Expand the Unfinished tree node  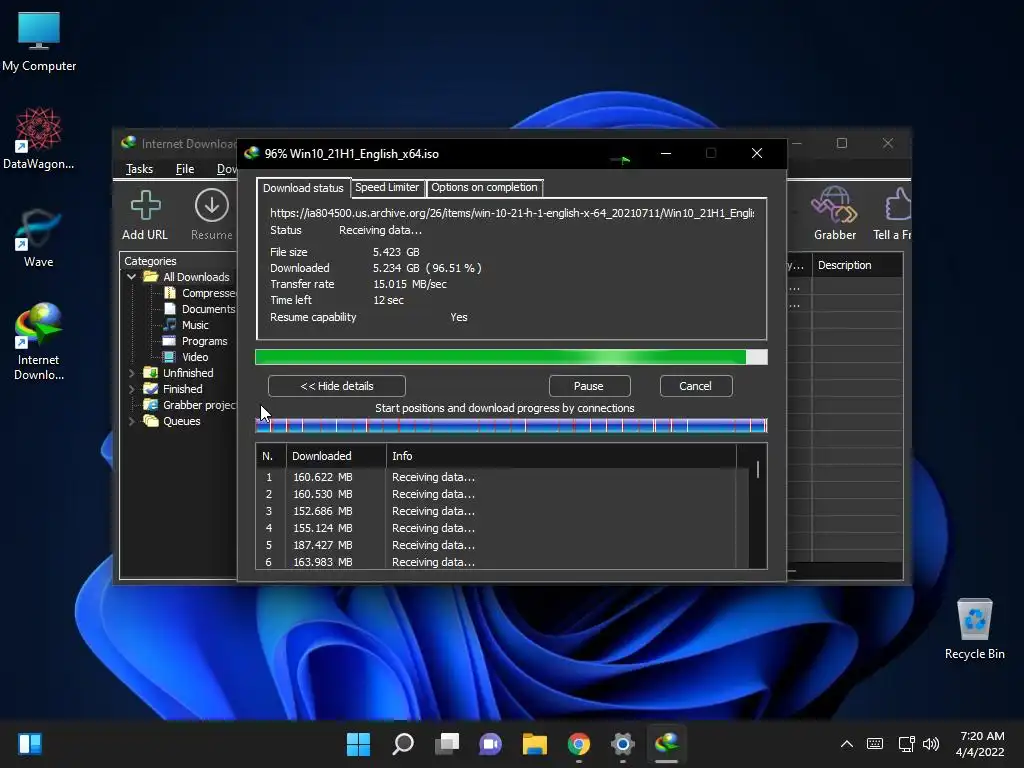click(131, 373)
